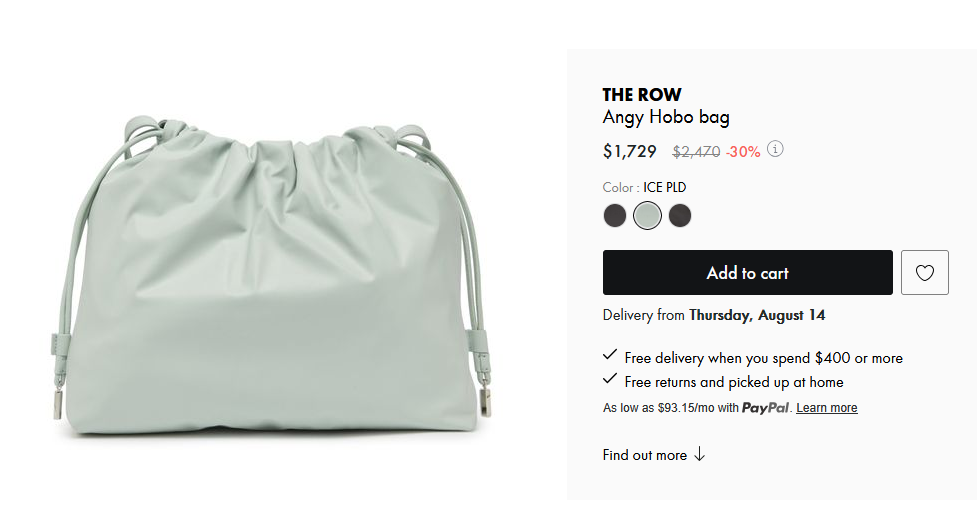This screenshot has width=977, height=532.
Task: Select the ICE PLD light green swatch
Action: [647, 216]
